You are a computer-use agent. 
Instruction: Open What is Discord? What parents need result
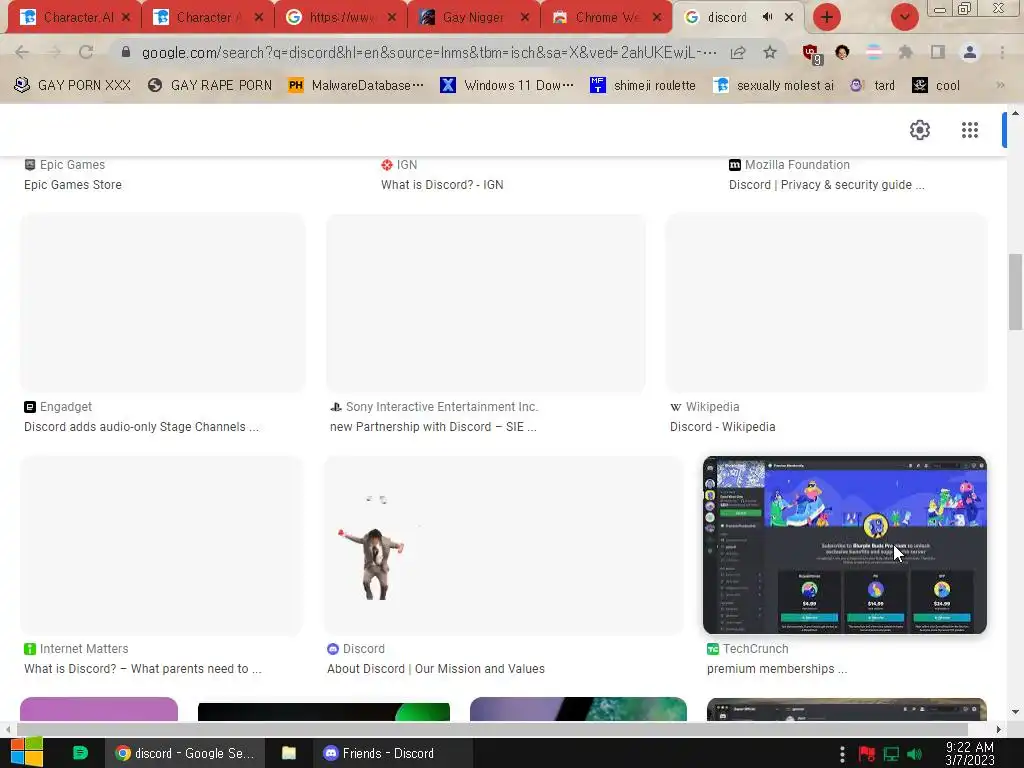click(x=142, y=669)
